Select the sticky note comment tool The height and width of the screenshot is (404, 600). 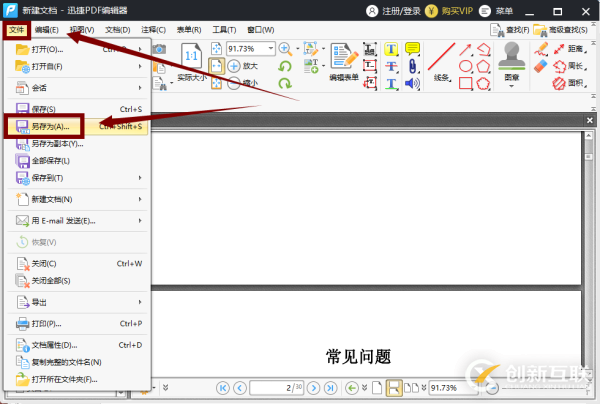tap(412, 49)
